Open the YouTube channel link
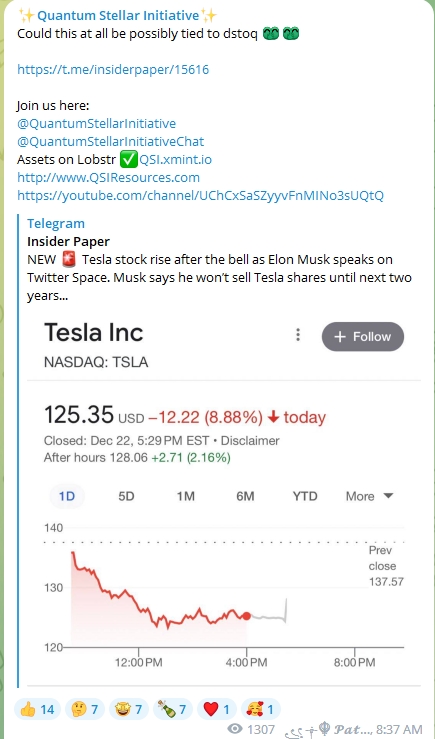 pyautogui.click(x=200, y=196)
